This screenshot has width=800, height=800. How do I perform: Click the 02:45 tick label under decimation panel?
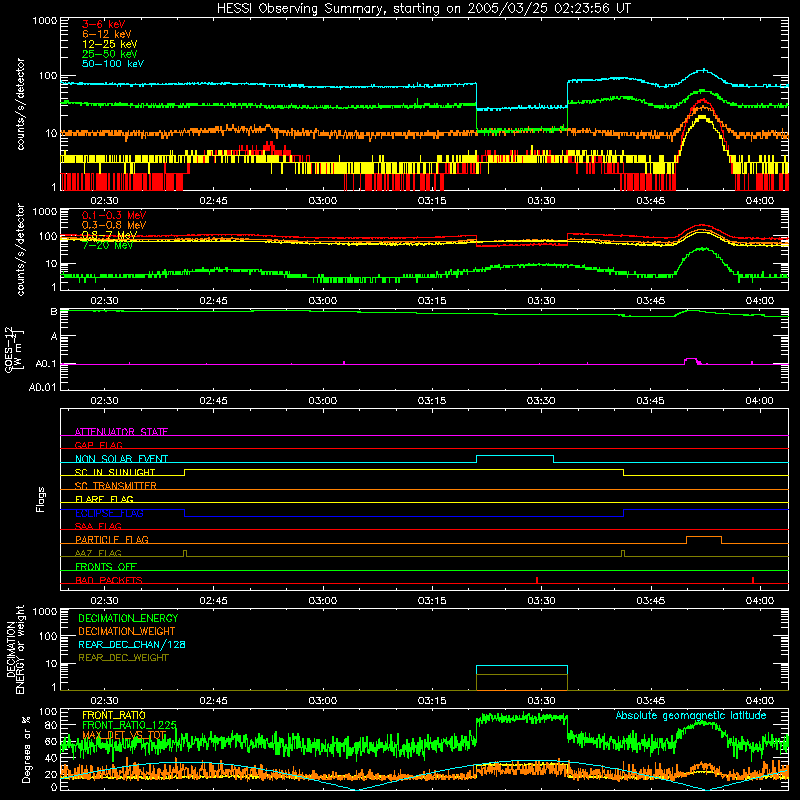pyautogui.click(x=213, y=701)
